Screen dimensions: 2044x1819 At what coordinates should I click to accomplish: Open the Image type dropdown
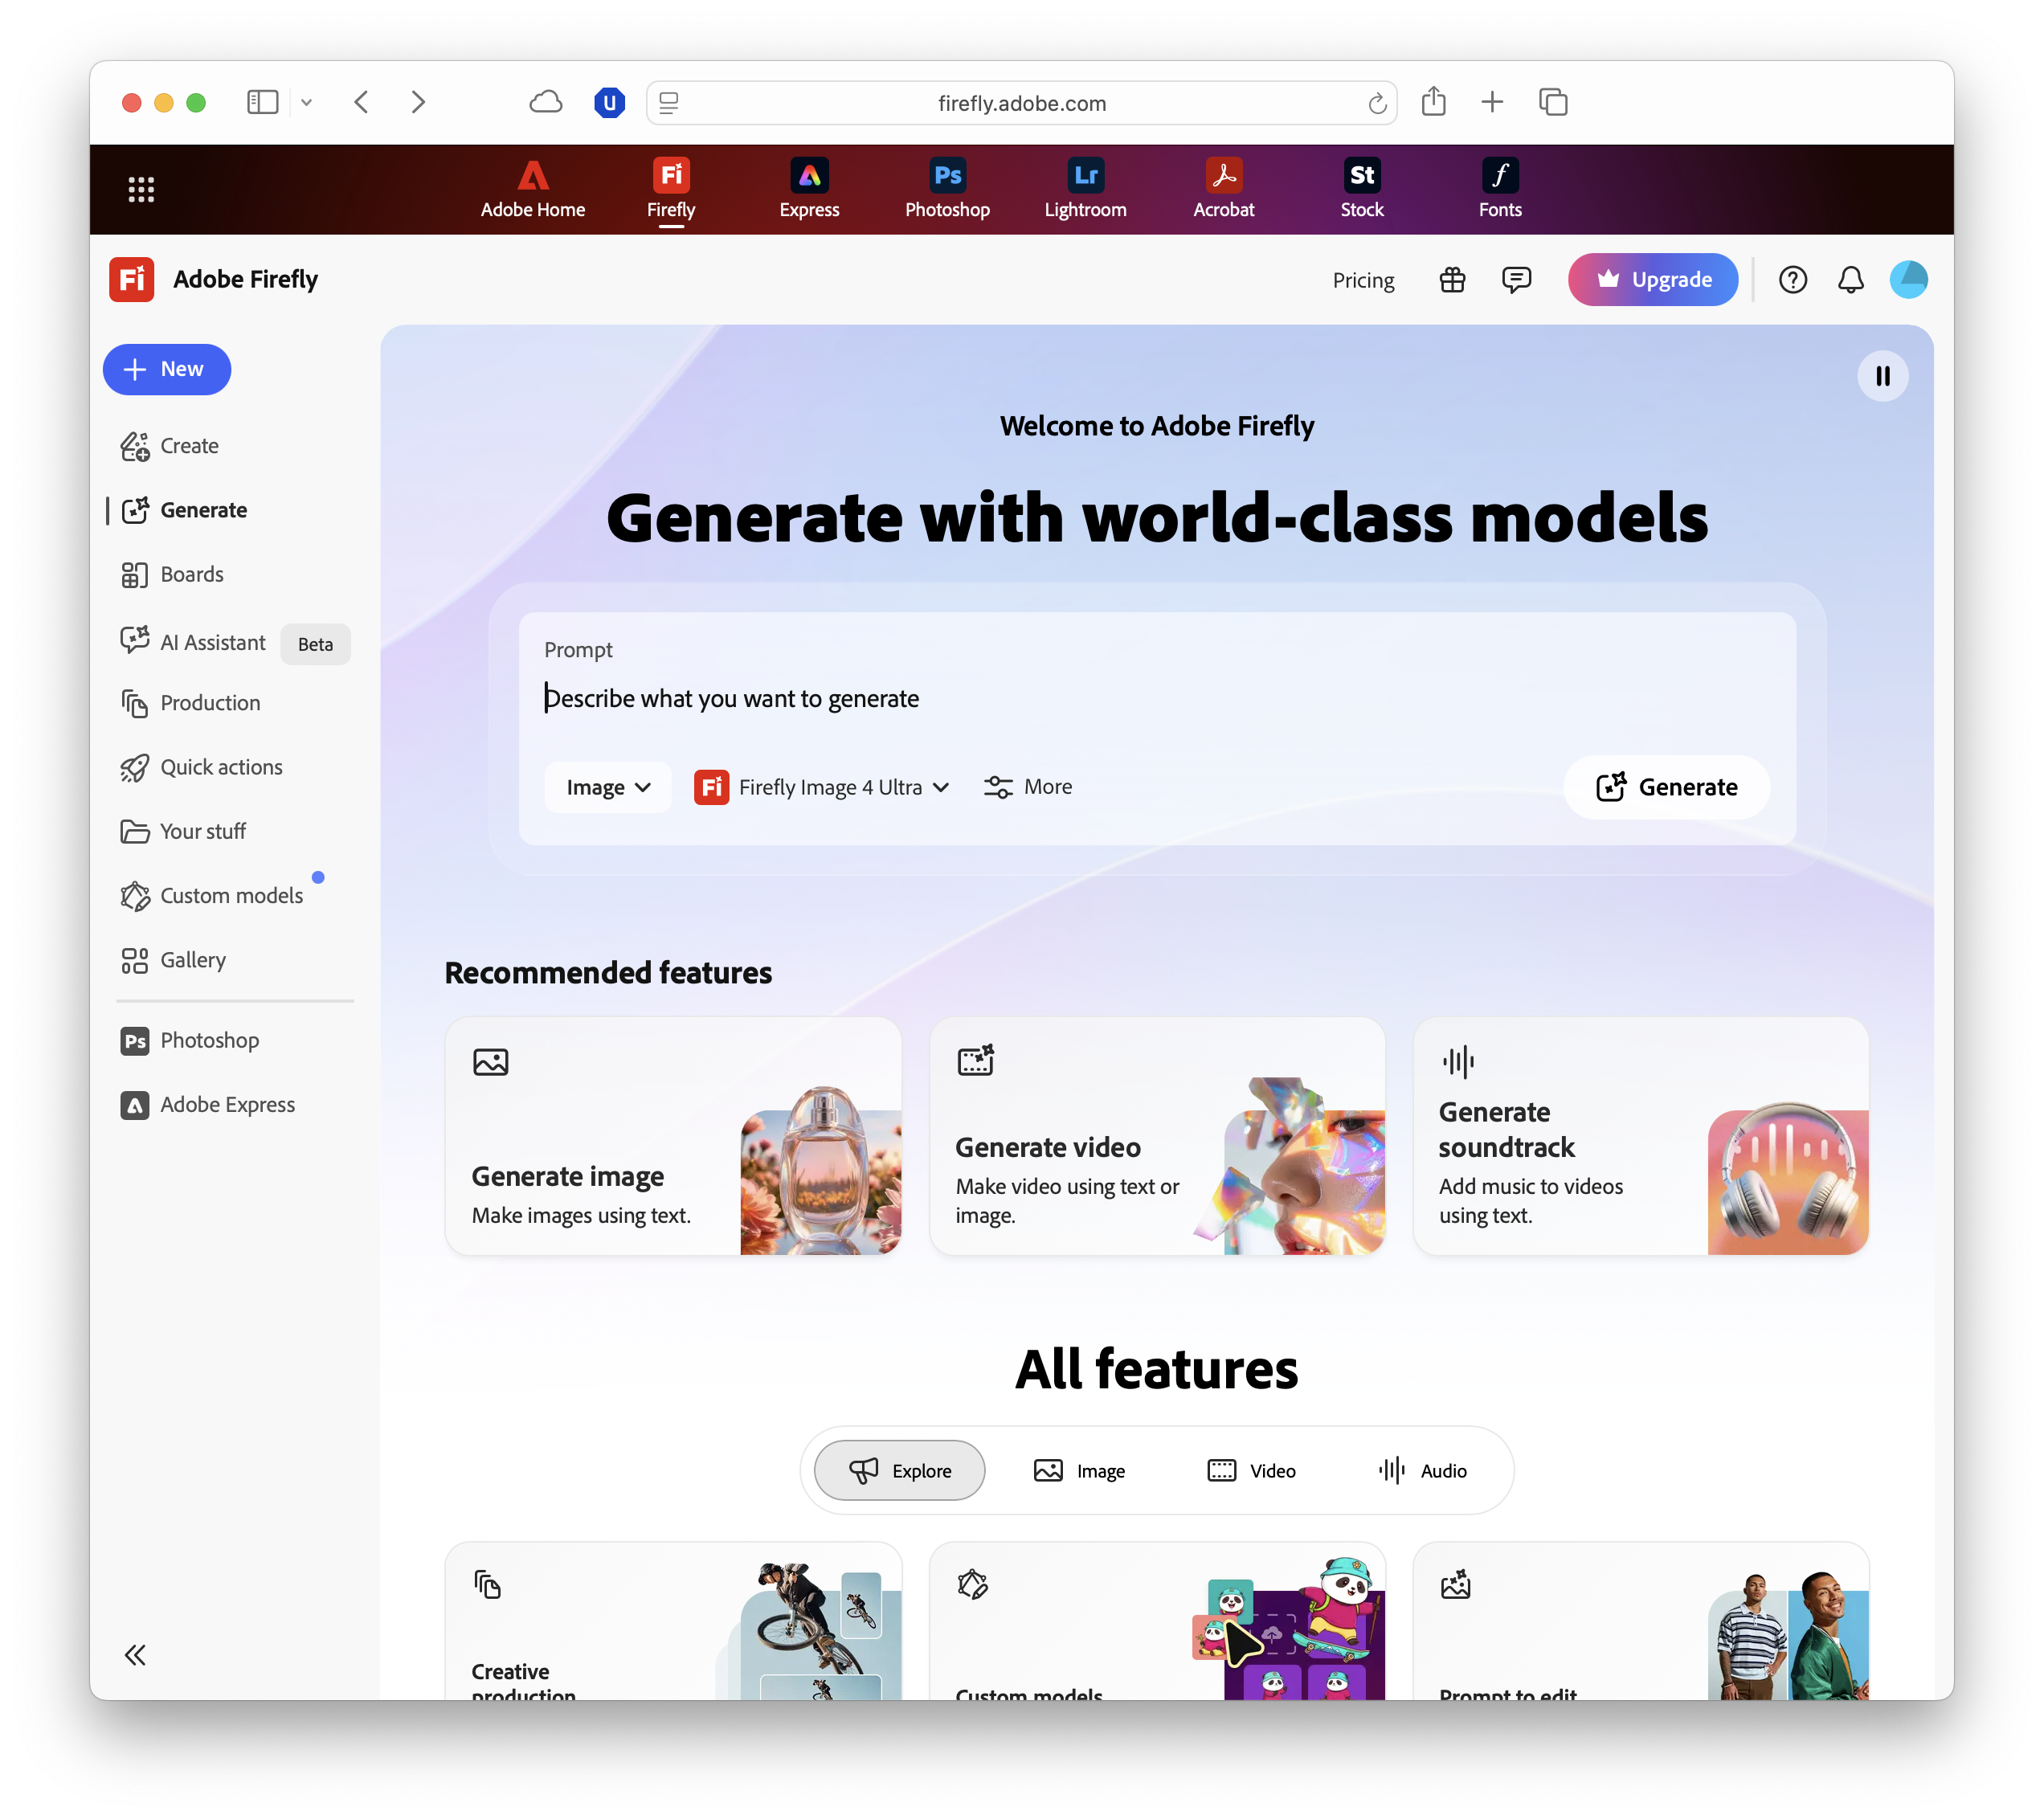tap(608, 787)
